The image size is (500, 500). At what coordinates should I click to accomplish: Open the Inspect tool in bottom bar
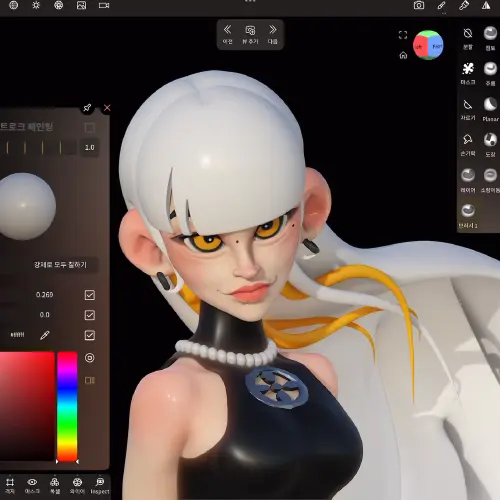click(x=100, y=485)
